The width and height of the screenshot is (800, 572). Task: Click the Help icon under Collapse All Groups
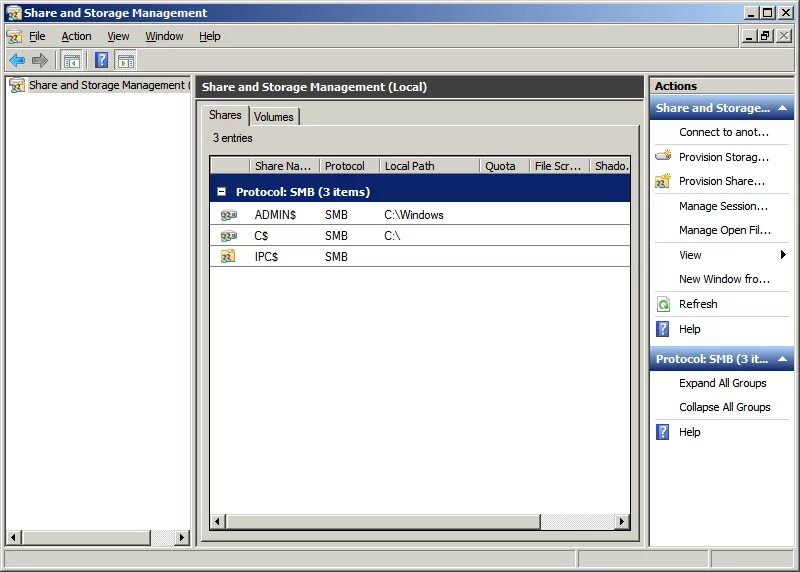coord(662,432)
